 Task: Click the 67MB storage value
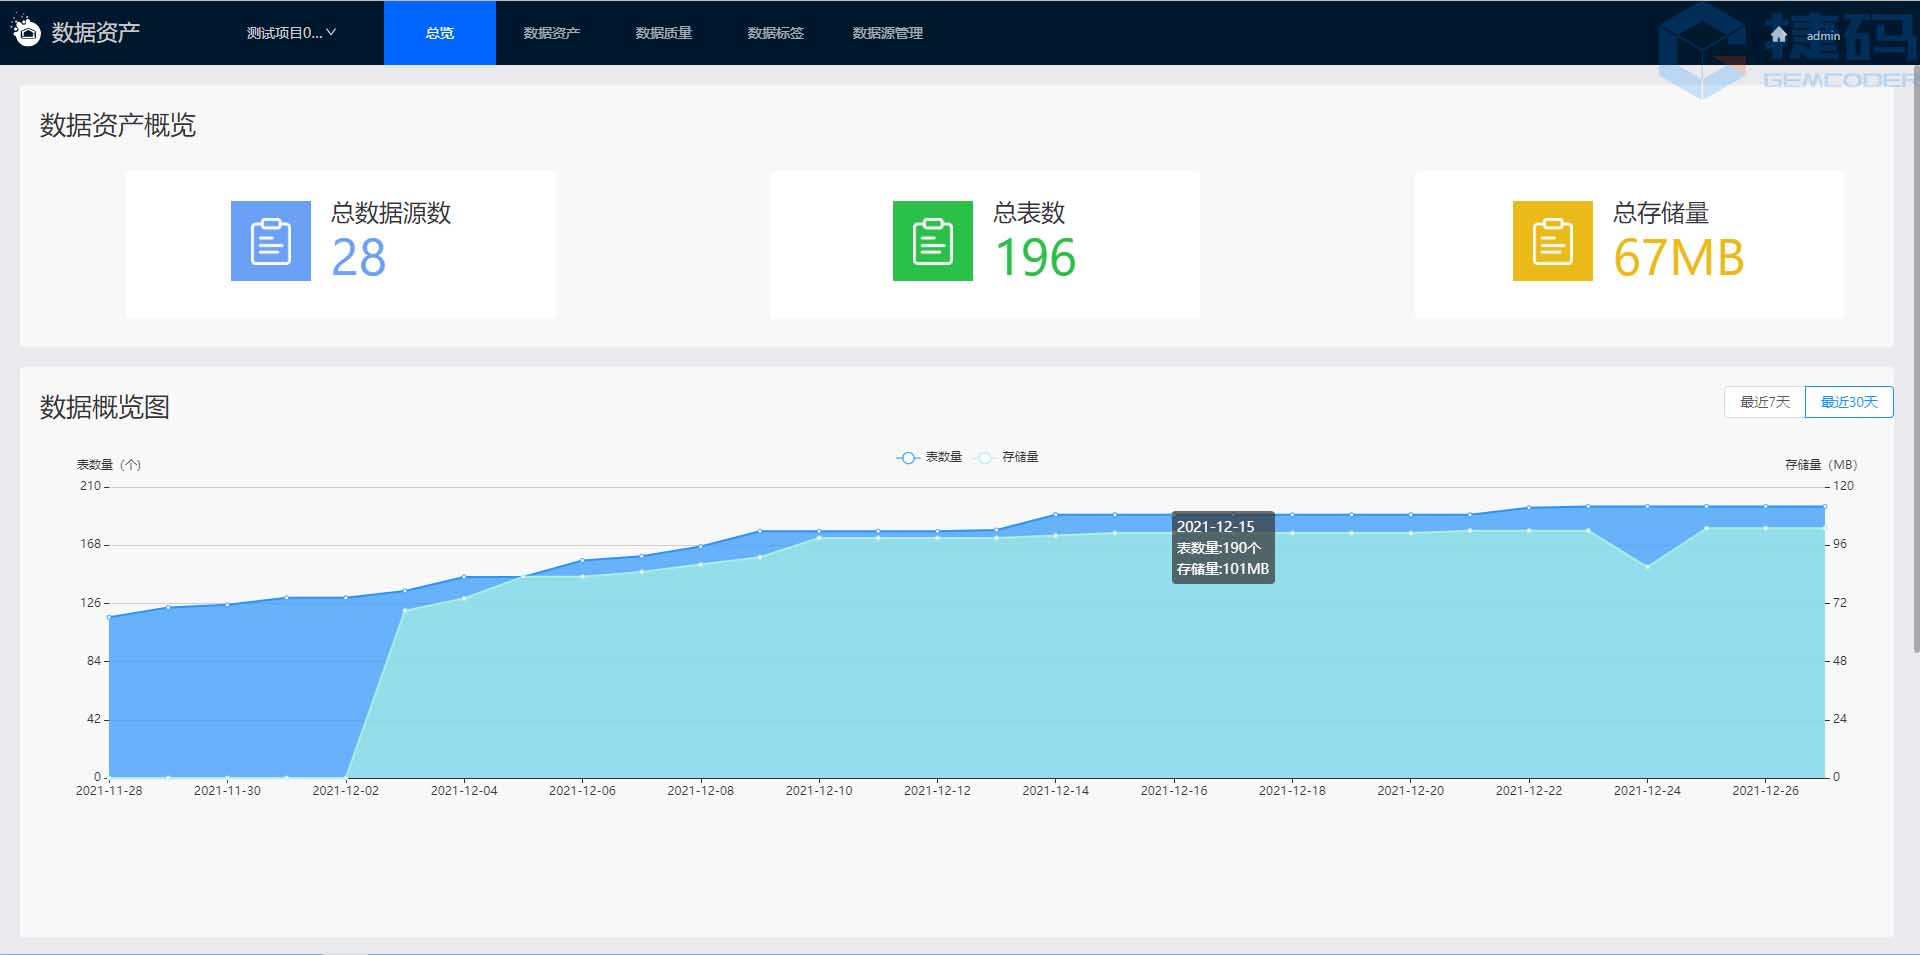[x=1679, y=258]
